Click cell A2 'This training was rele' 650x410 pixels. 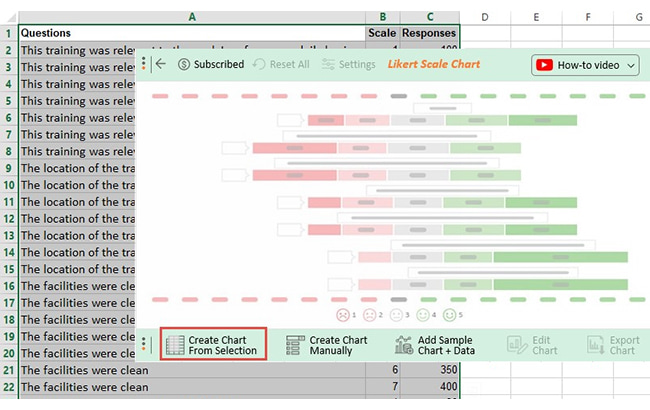point(78,50)
